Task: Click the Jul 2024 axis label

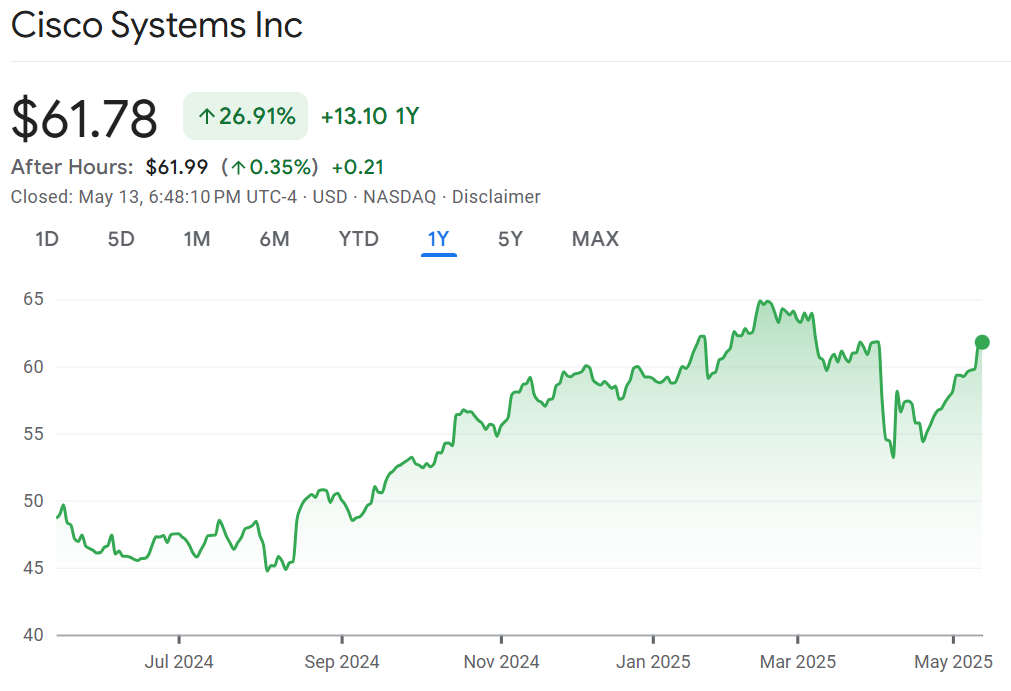Action: click(179, 662)
